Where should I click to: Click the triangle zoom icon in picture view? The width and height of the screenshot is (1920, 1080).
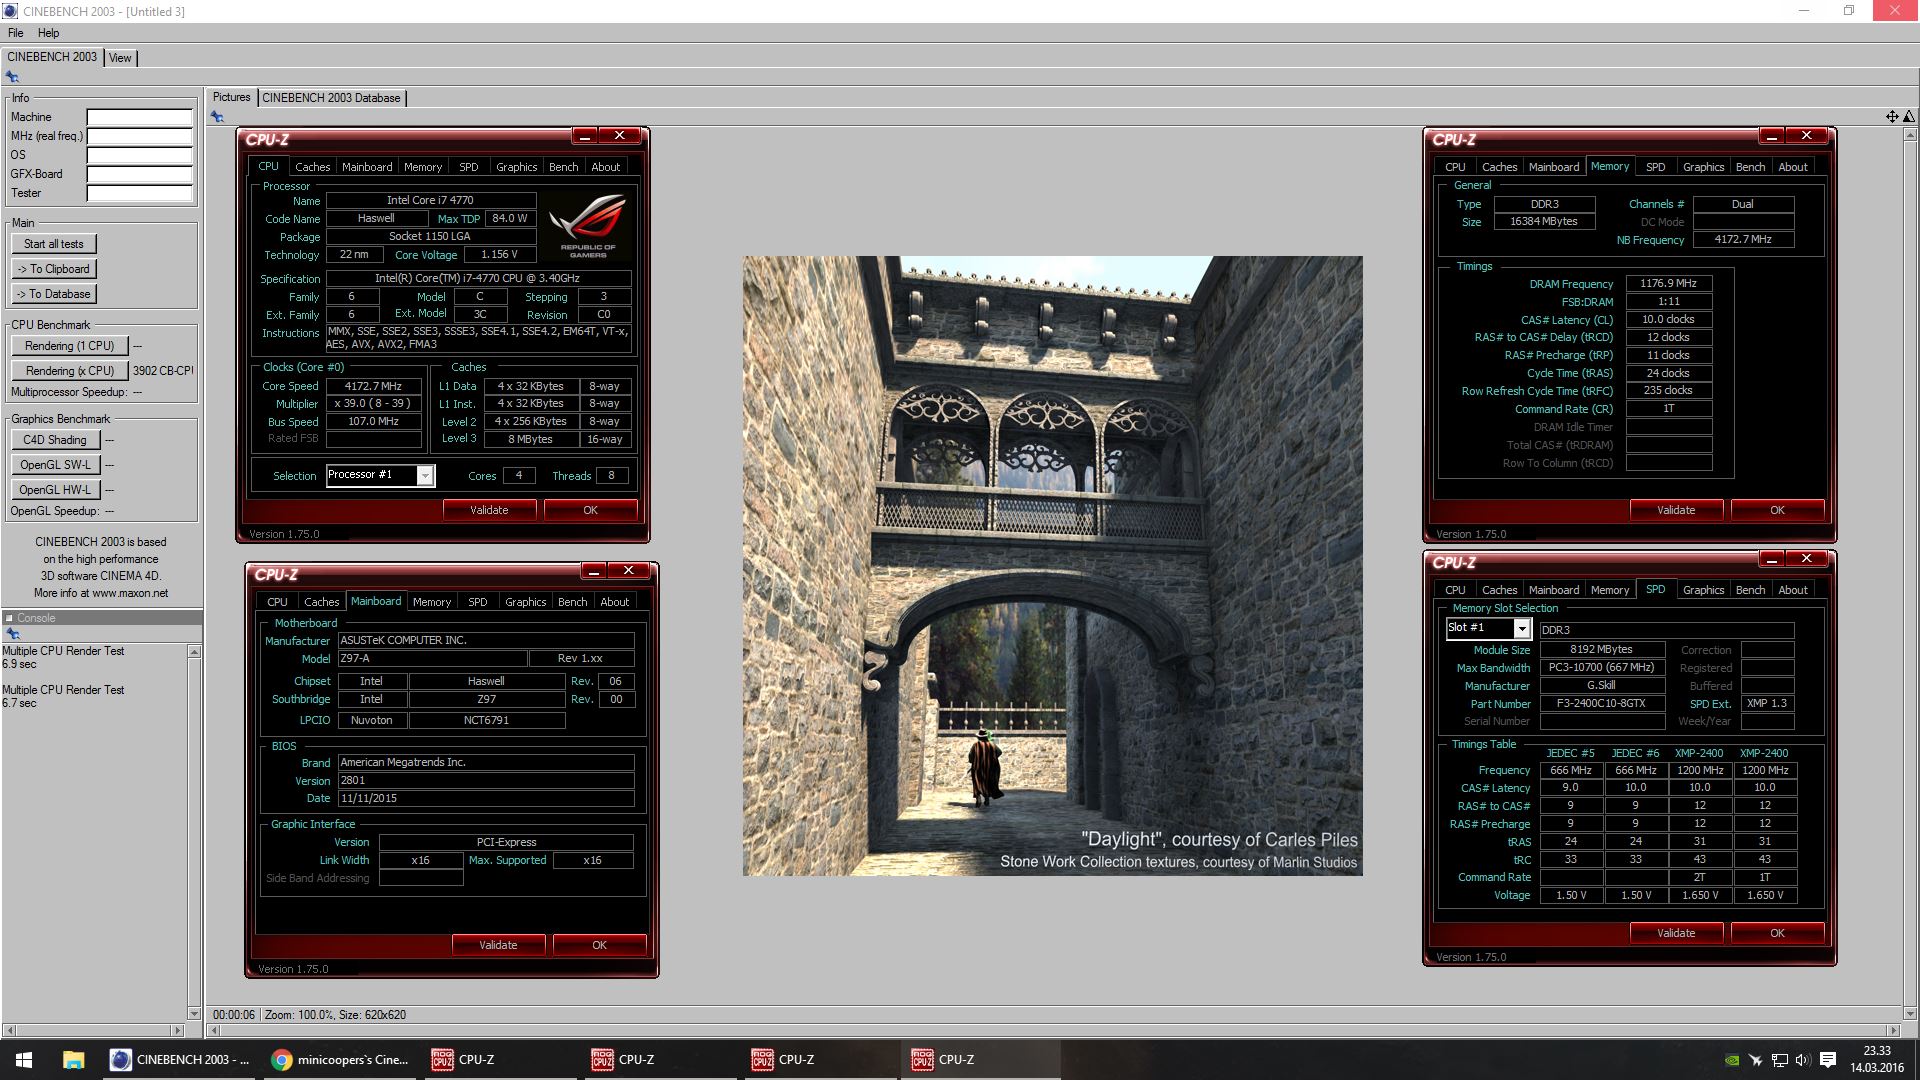tap(1908, 117)
